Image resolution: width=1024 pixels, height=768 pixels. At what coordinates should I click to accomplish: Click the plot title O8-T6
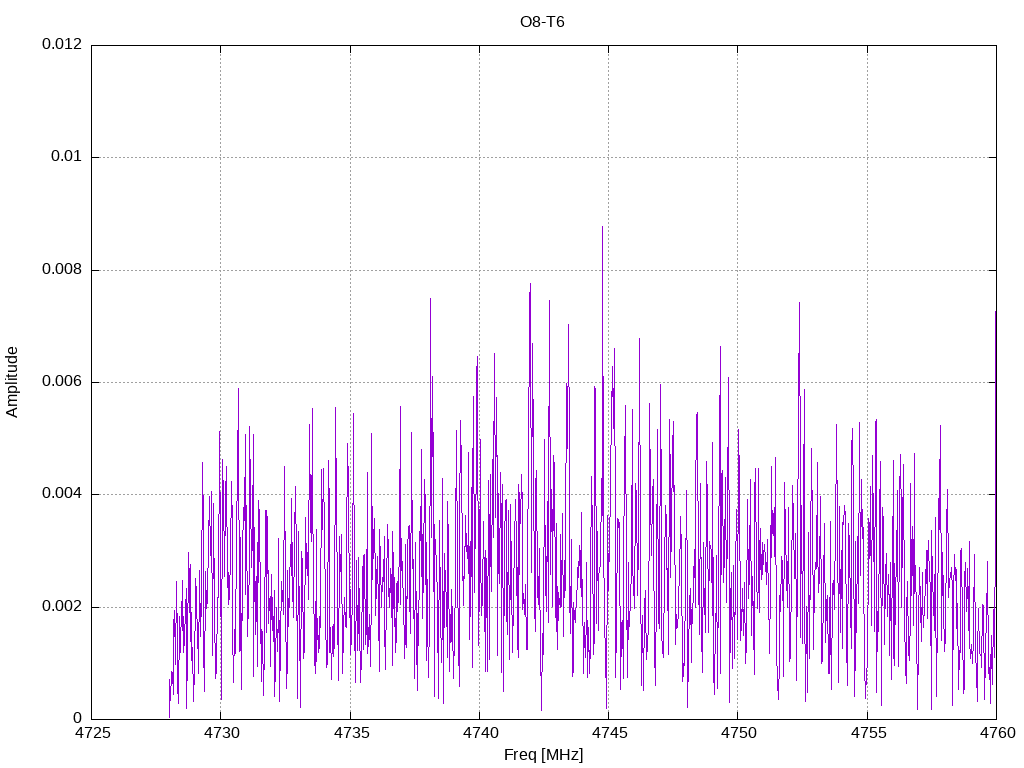542,22
